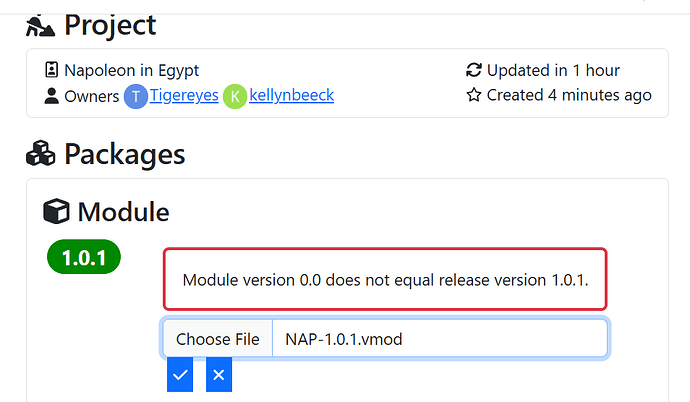Click the sync arrows icon beside Updated
The width and height of the screenshot is (690, 402).
(x=474, y=70)
